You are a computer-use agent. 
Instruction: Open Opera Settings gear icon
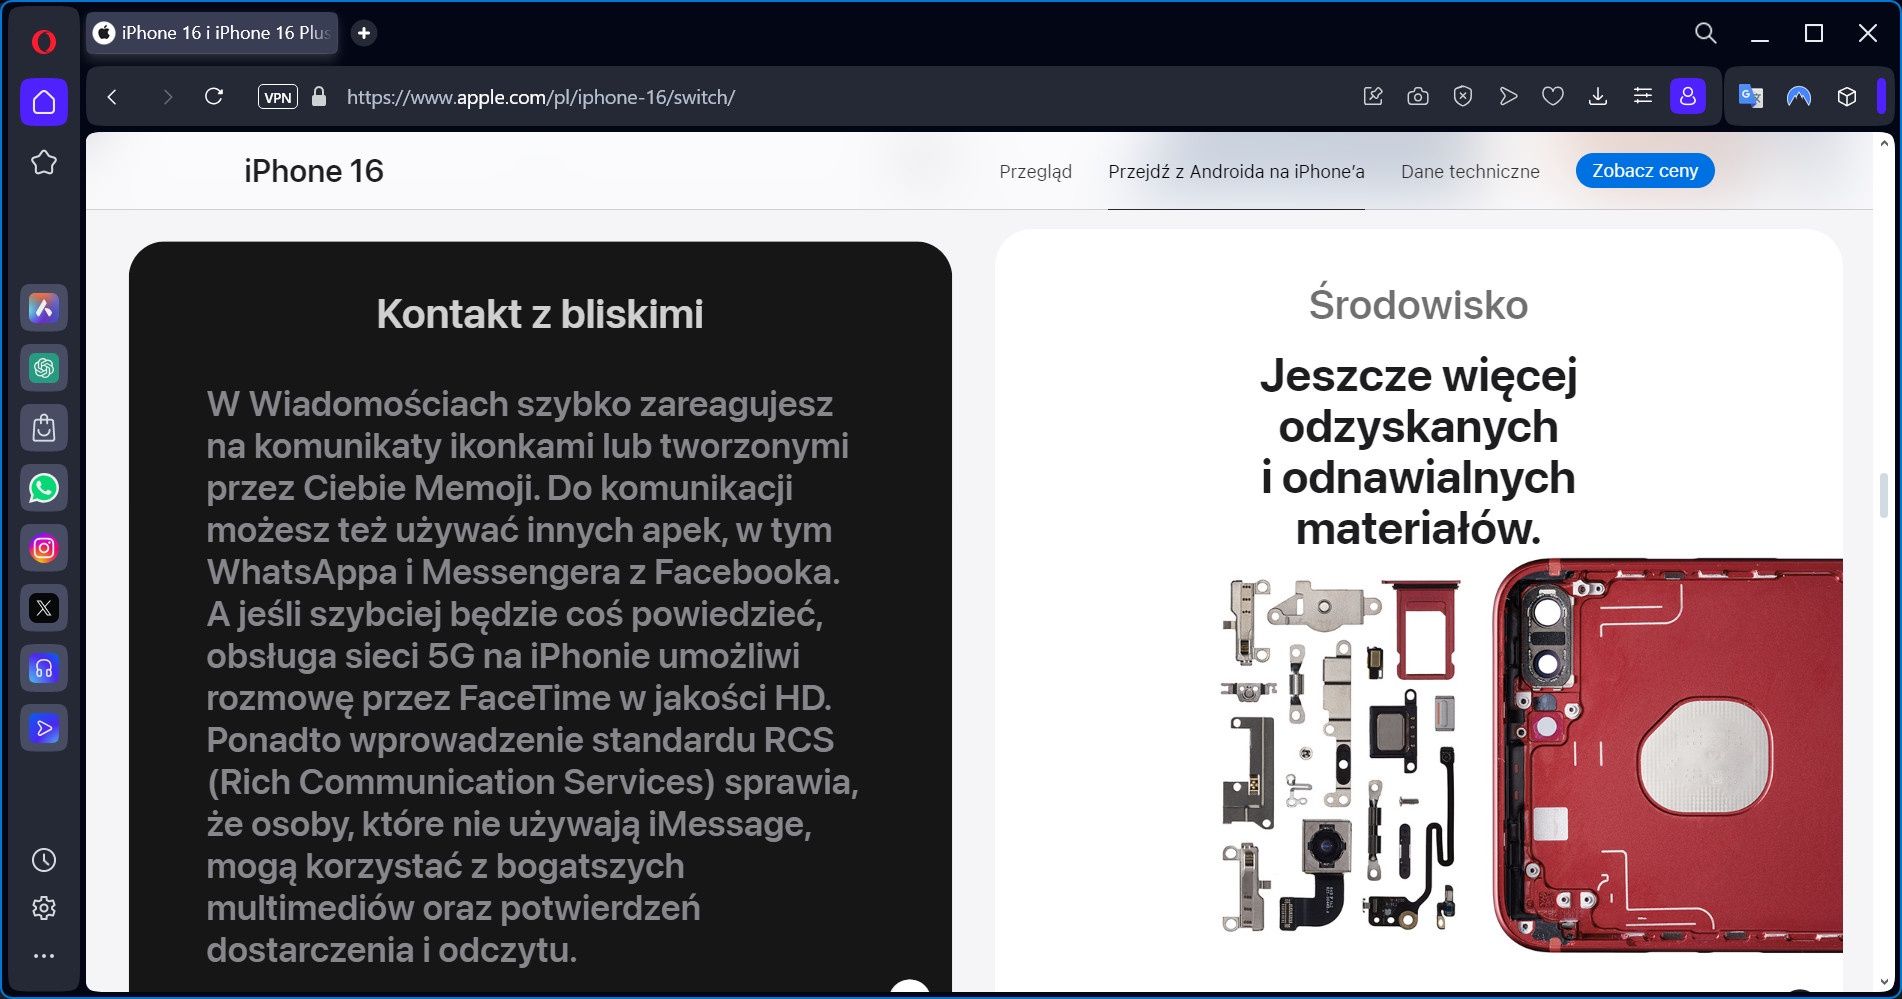coord(44,908)
